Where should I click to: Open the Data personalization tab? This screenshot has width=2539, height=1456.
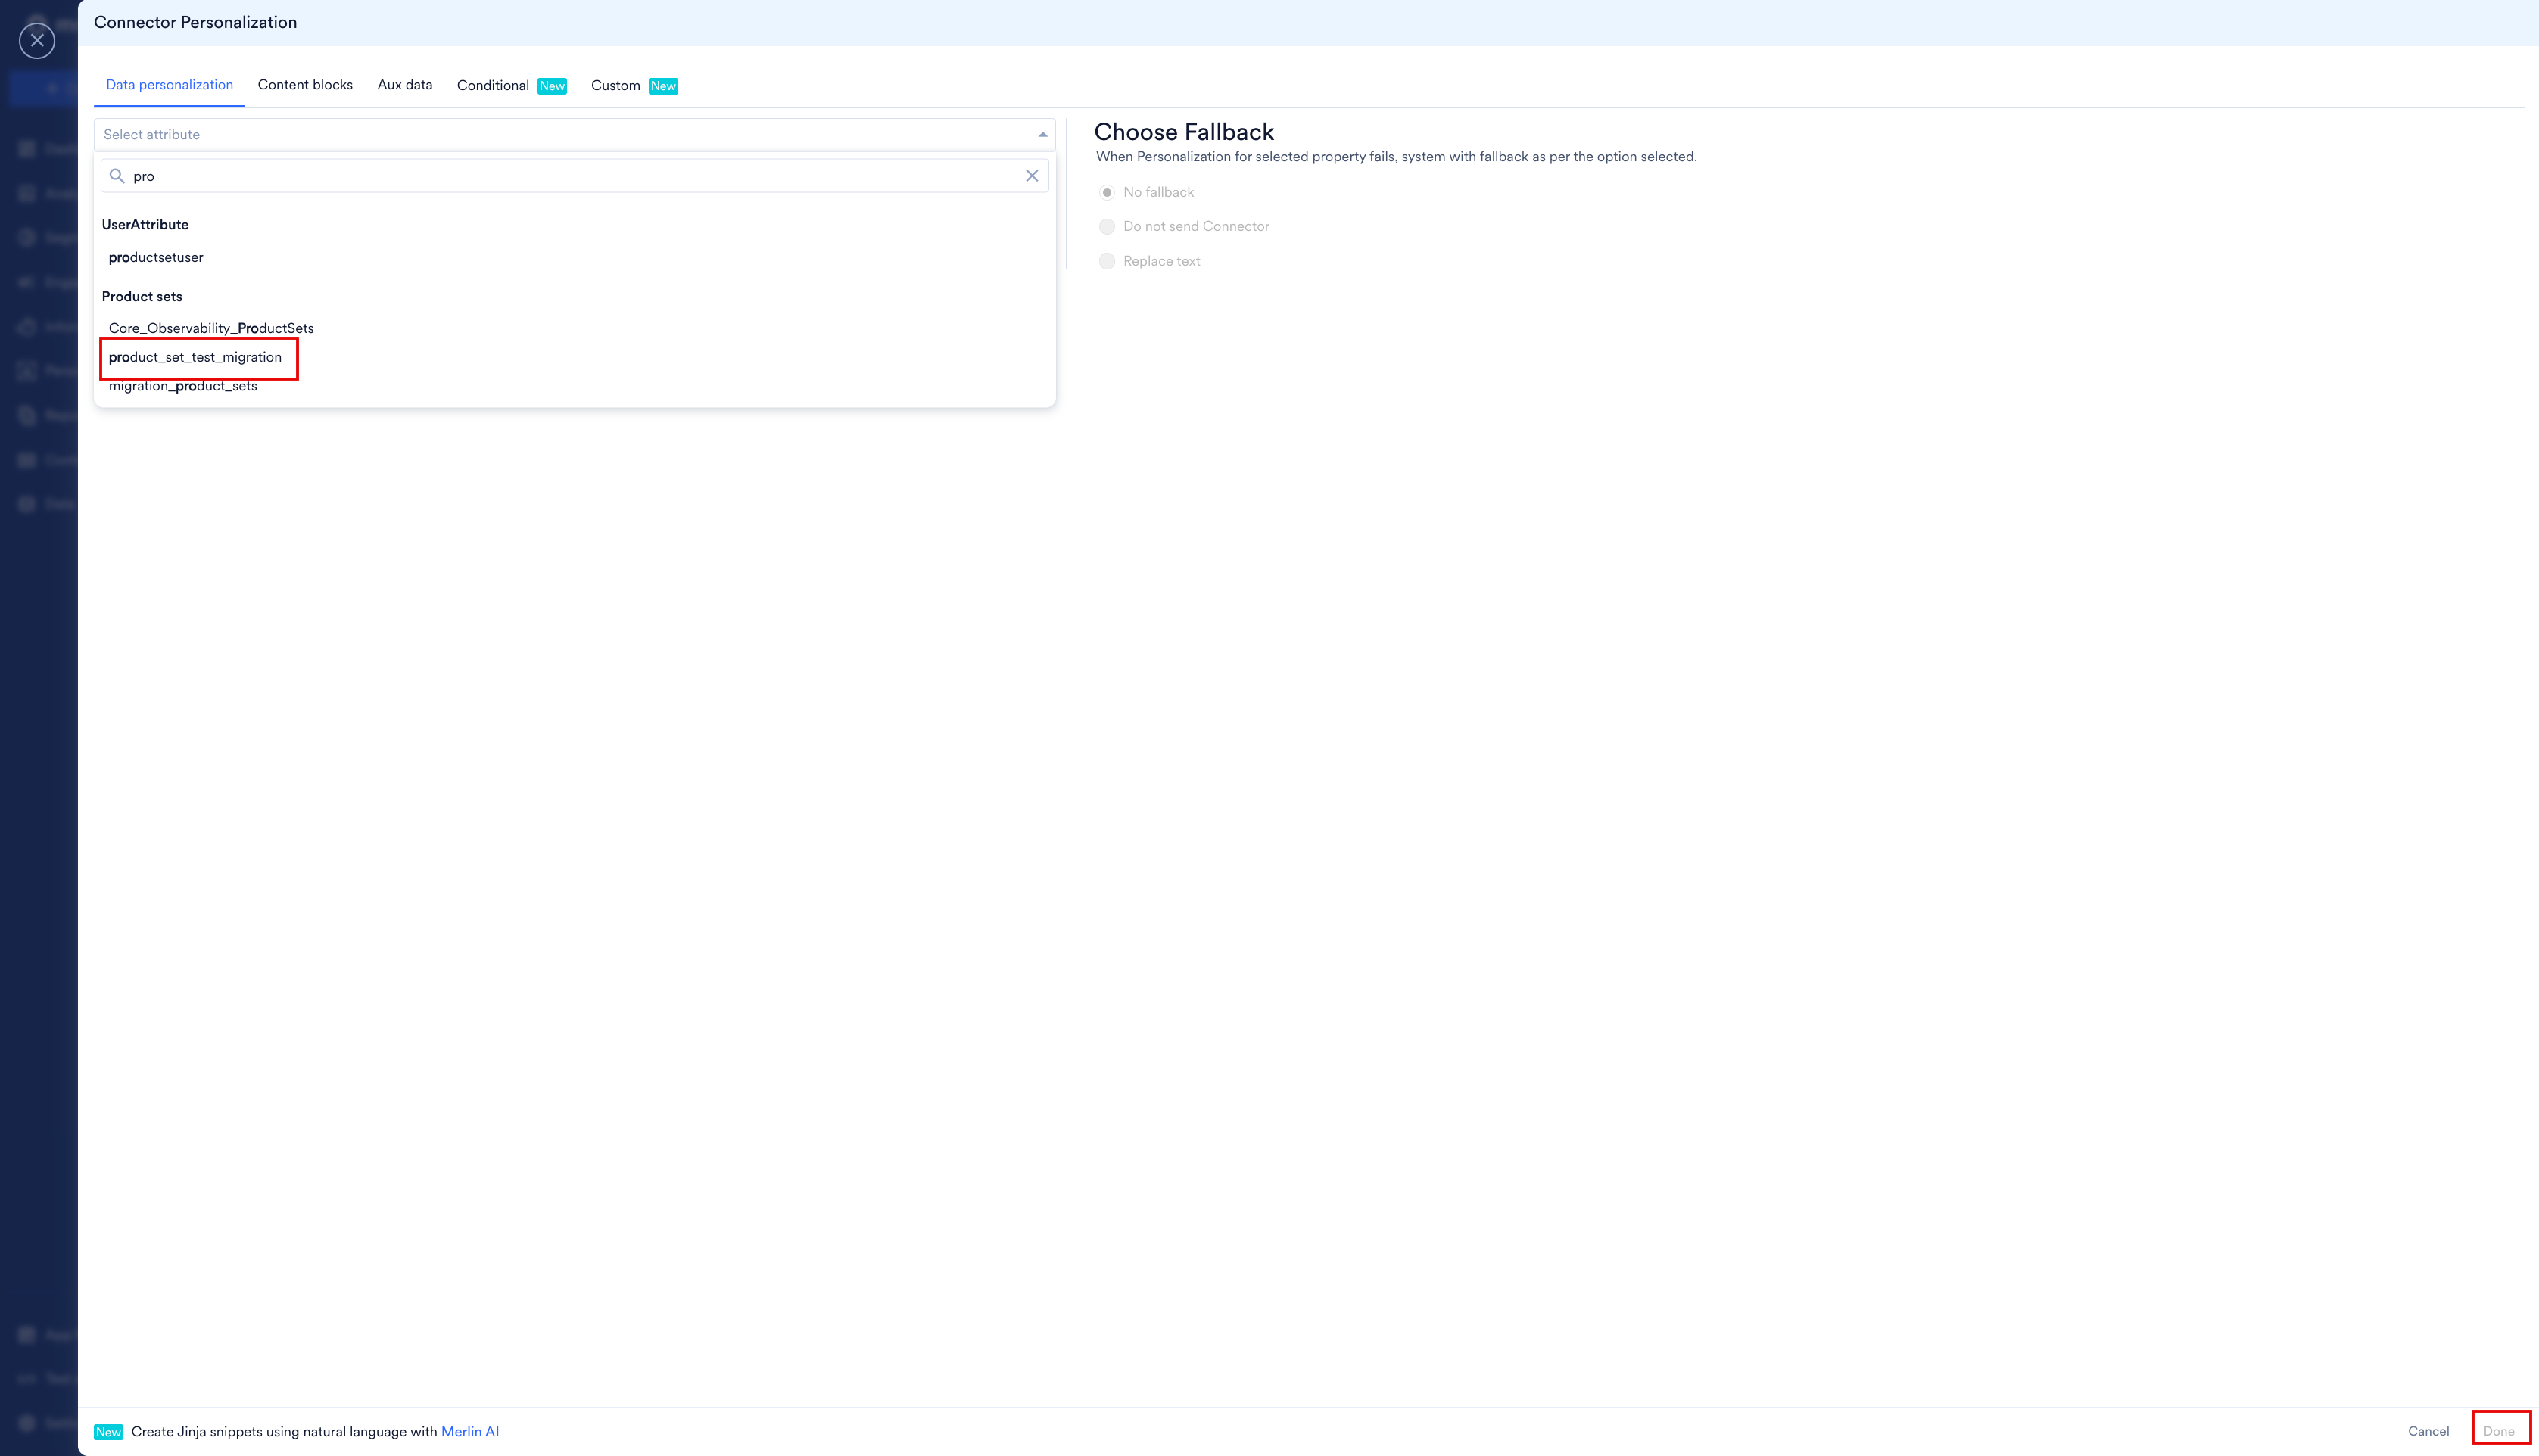point(169,85)
